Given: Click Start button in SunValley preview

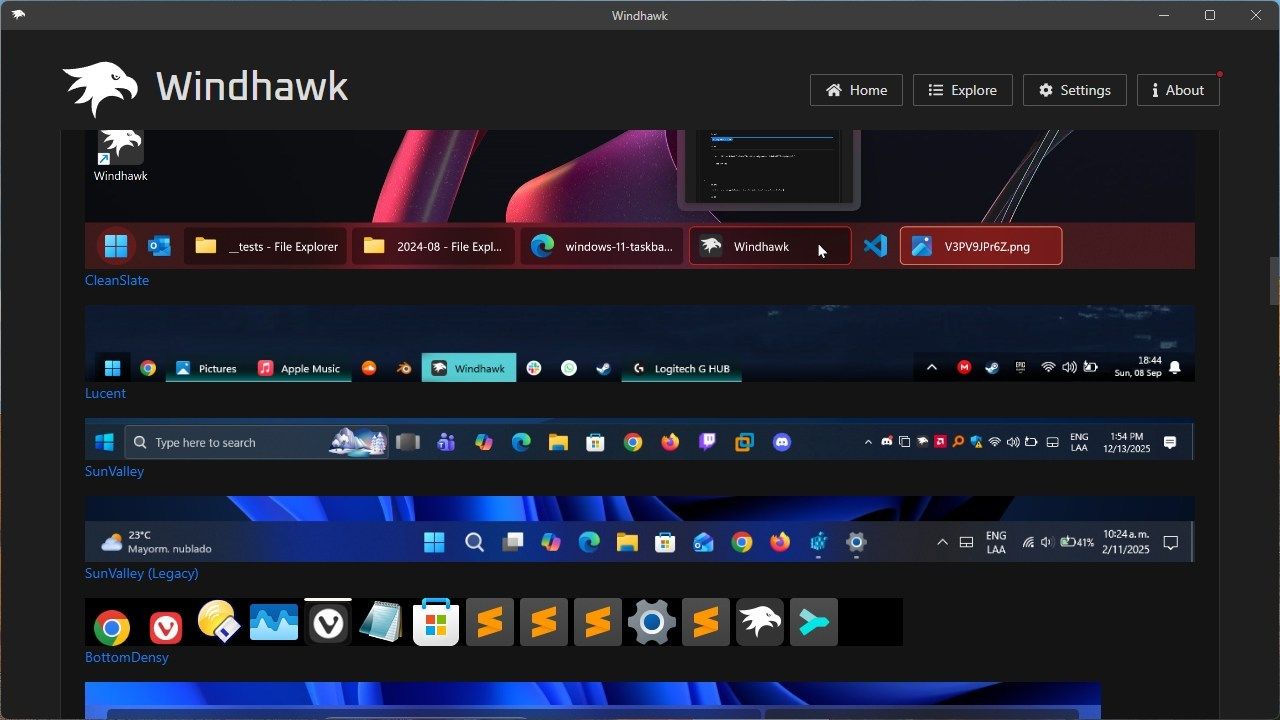Looking at the screenshot, I should coord(104,442).
